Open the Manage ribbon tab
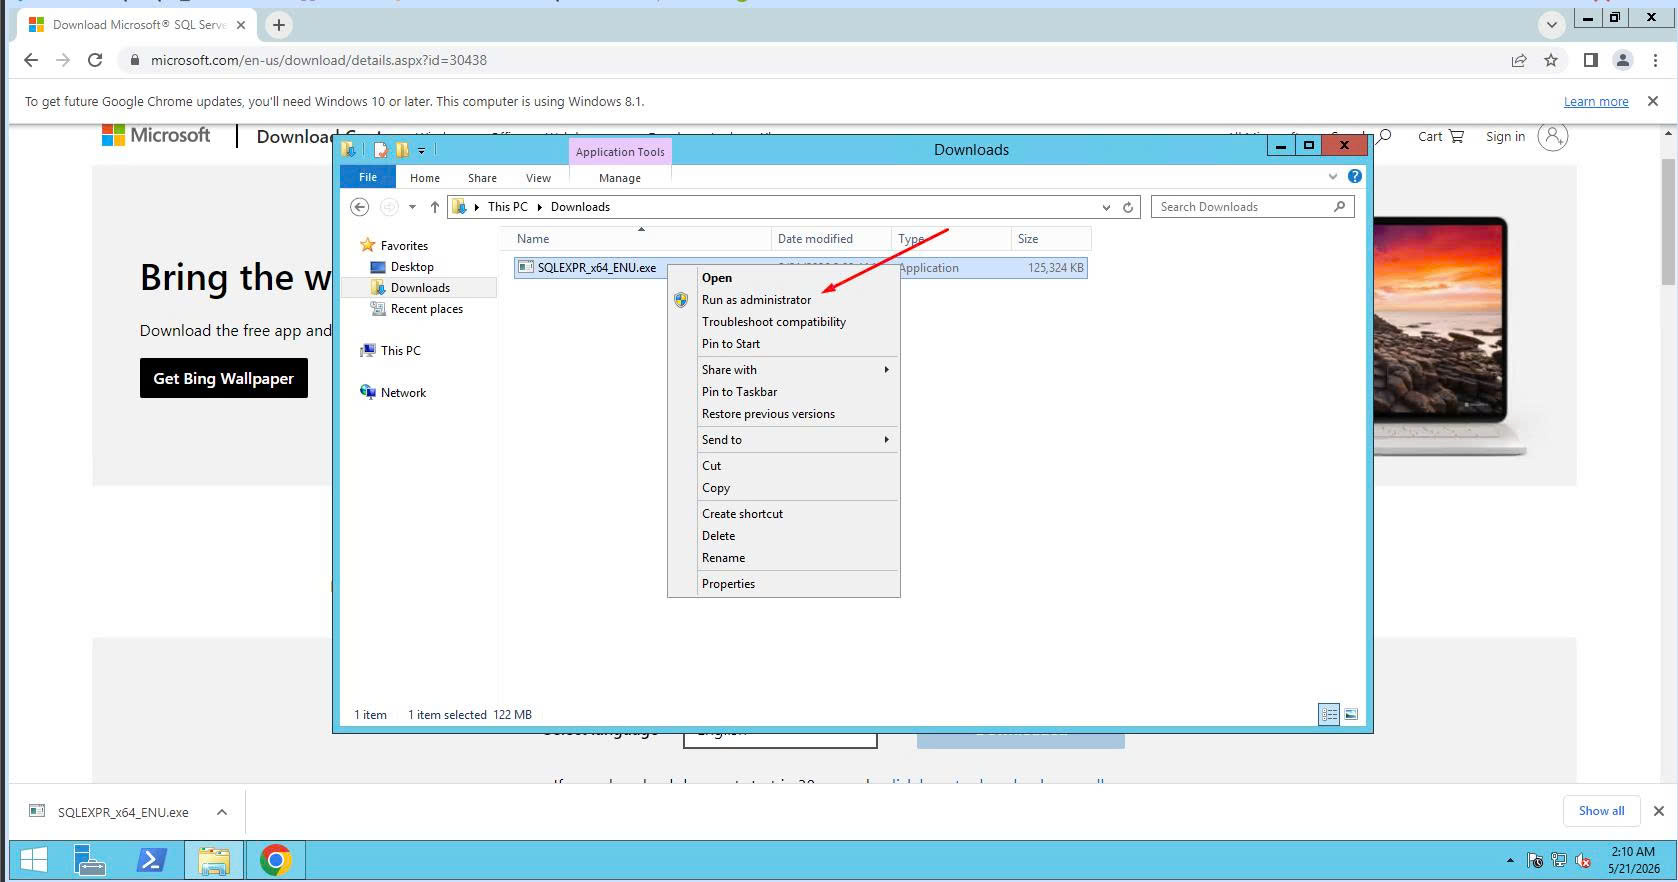1678x882 pixels. pyautogui.click(x=620, y=178)
